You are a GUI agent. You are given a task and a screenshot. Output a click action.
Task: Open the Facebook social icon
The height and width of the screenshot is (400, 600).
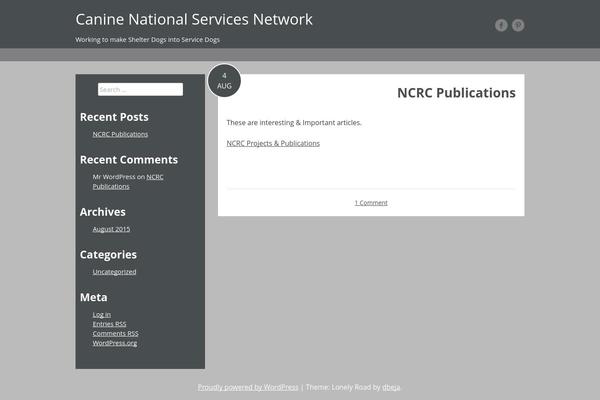coord(501,25)
